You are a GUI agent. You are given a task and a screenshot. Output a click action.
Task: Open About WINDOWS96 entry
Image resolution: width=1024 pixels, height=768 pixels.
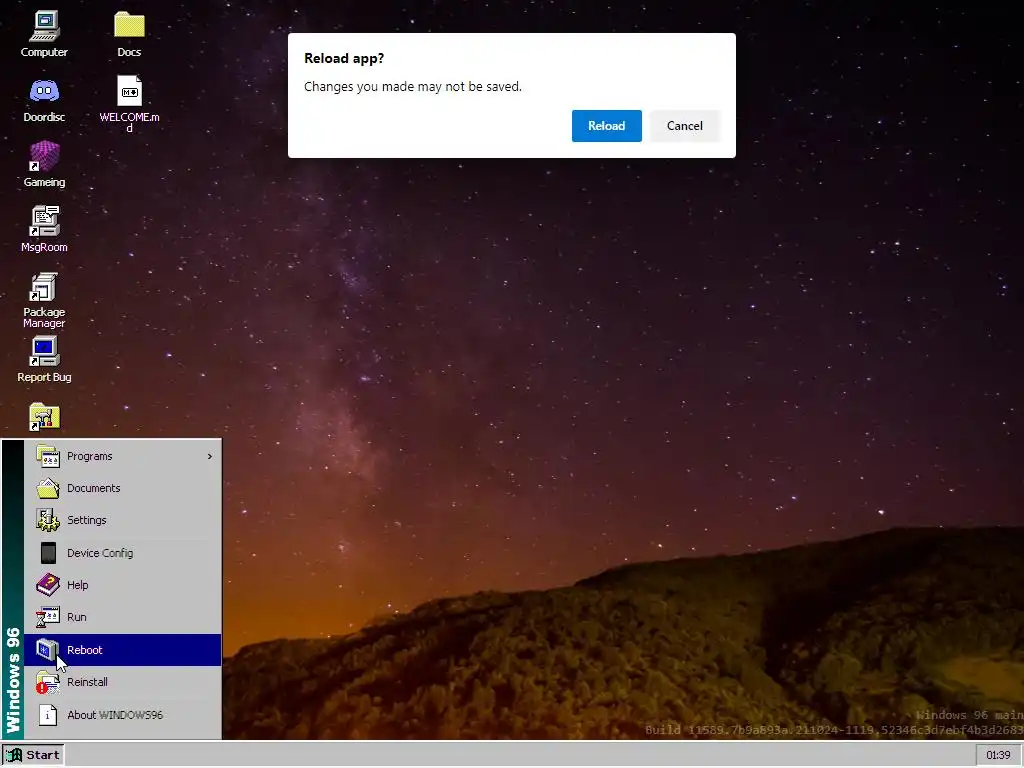click(x=123, y=714)
